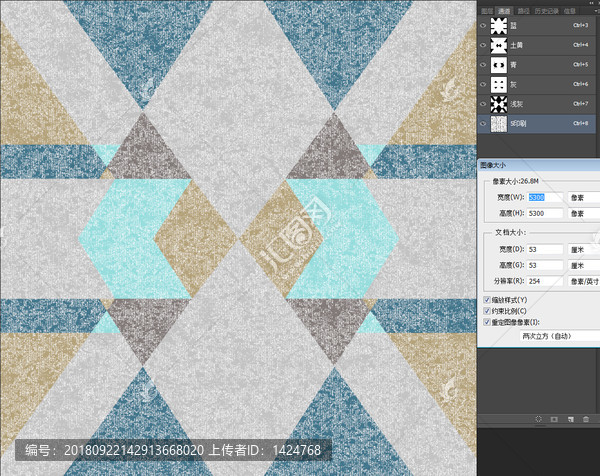This screenshot has height=476, width=600.
Task: Click the 图像大小 dialog title bar
Action: click(539, 165)
